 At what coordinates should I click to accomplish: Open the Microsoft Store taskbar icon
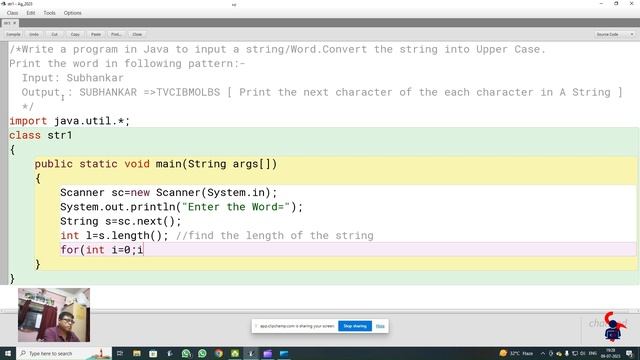[153, 353]
